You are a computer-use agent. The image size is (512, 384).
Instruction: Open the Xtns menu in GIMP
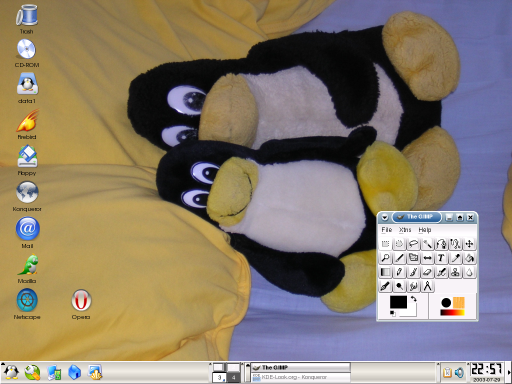tap(405, 230)
